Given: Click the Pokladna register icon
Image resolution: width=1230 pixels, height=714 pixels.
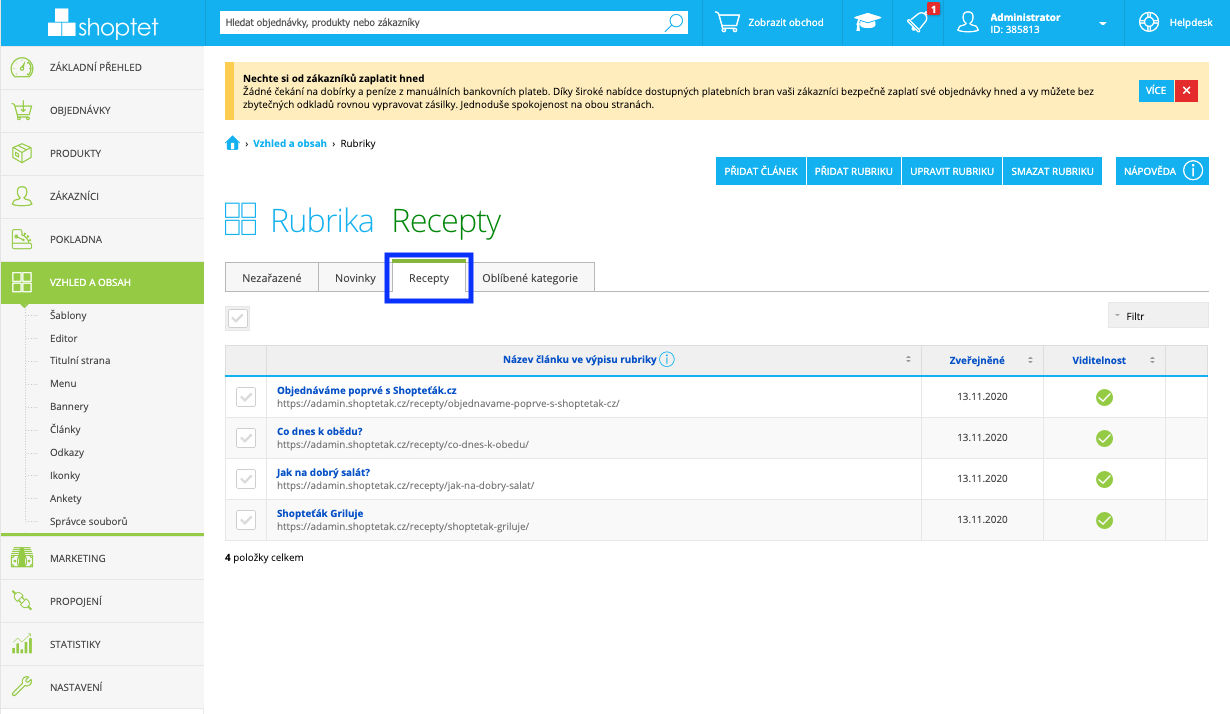Looking at the screenshot, I should [x=22, y=239].
